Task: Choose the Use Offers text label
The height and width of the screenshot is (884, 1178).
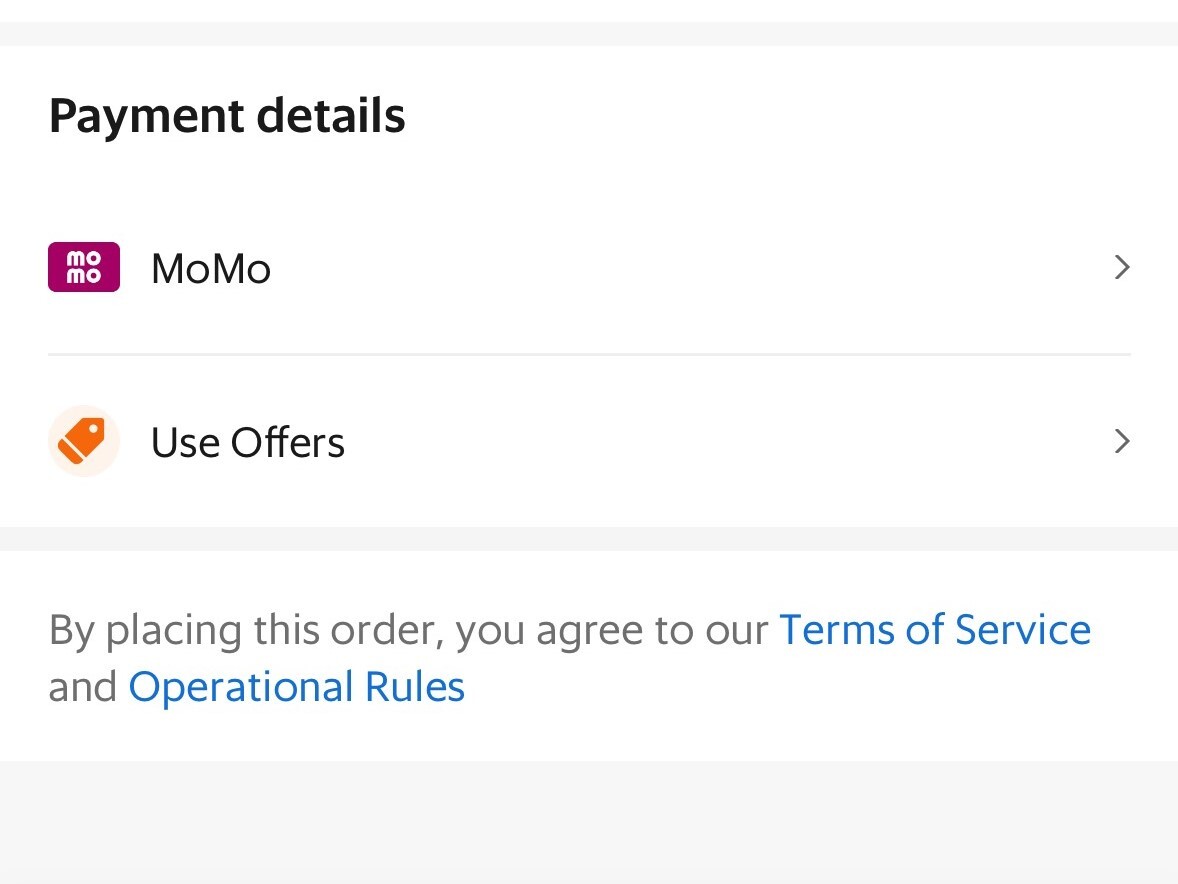Action: coord(247,442)
